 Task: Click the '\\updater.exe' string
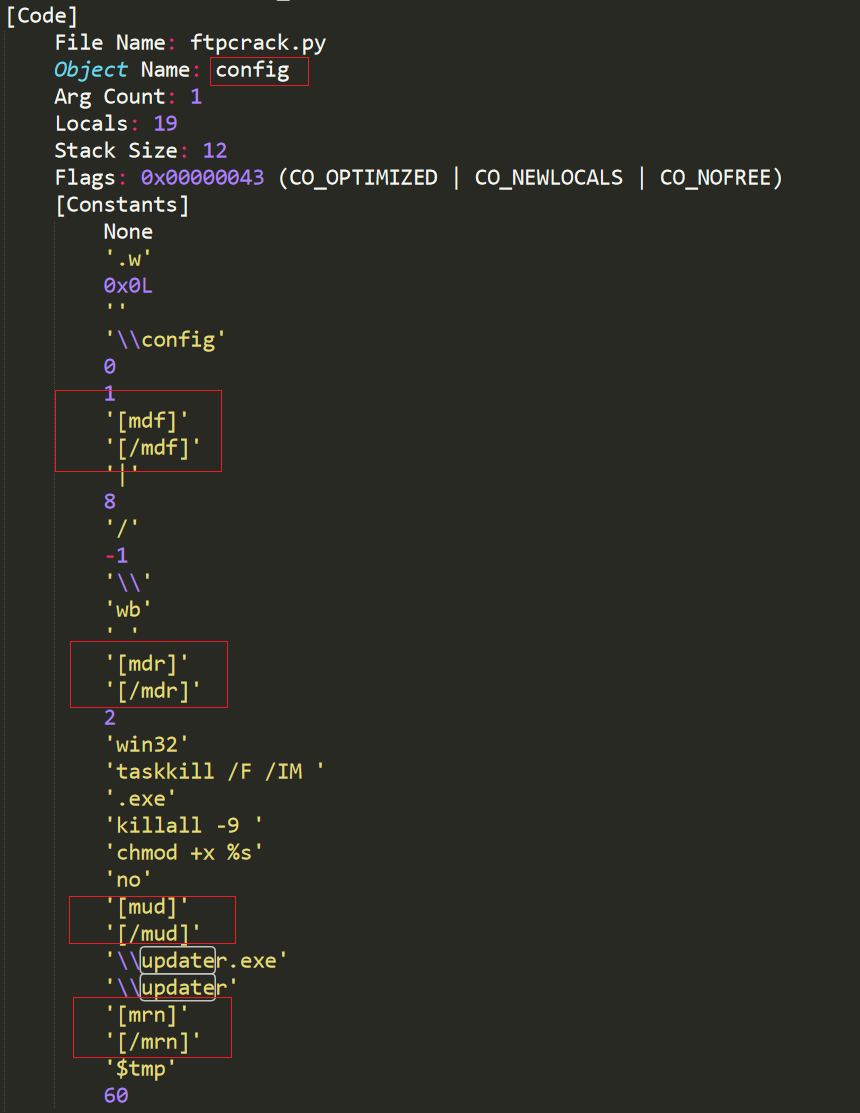coord(197,960)
